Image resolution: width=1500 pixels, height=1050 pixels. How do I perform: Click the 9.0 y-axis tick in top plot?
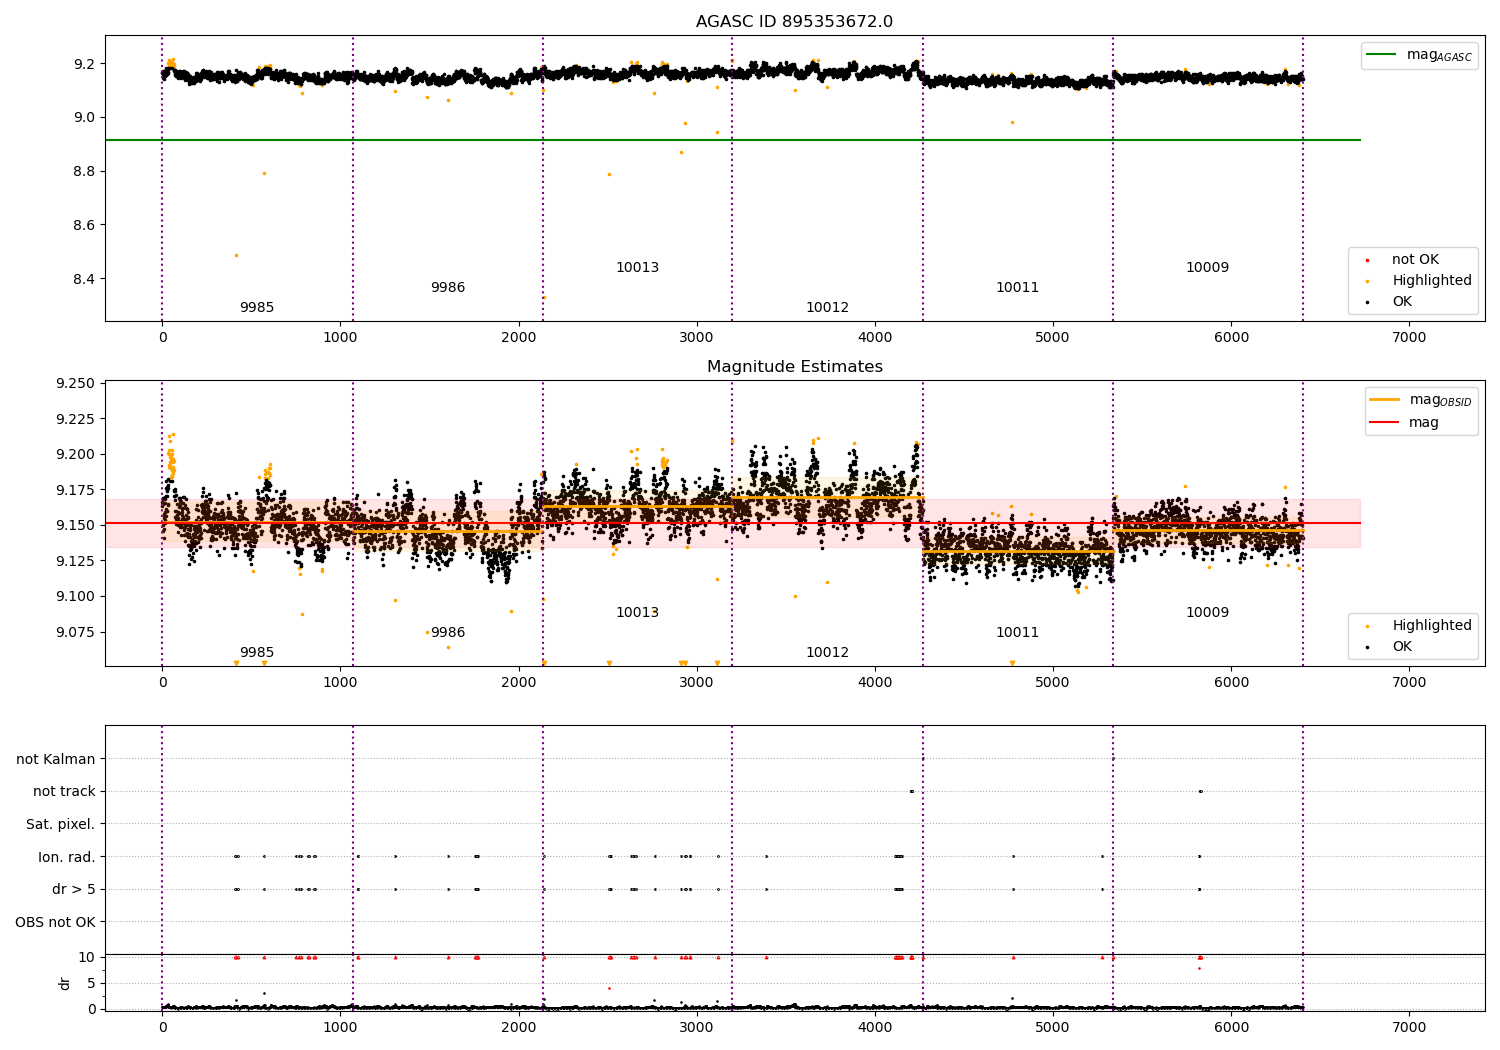(x=85, y=118)
